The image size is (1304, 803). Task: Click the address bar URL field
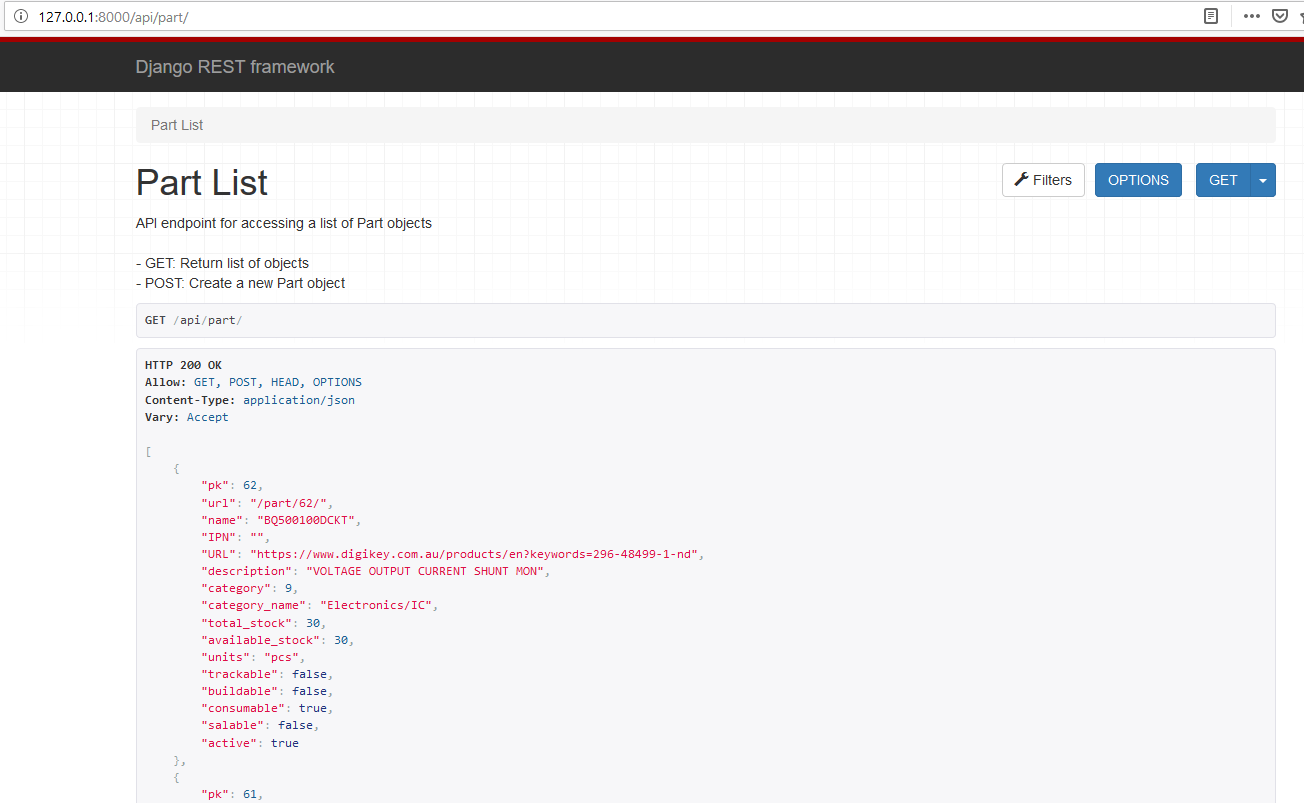600,17
